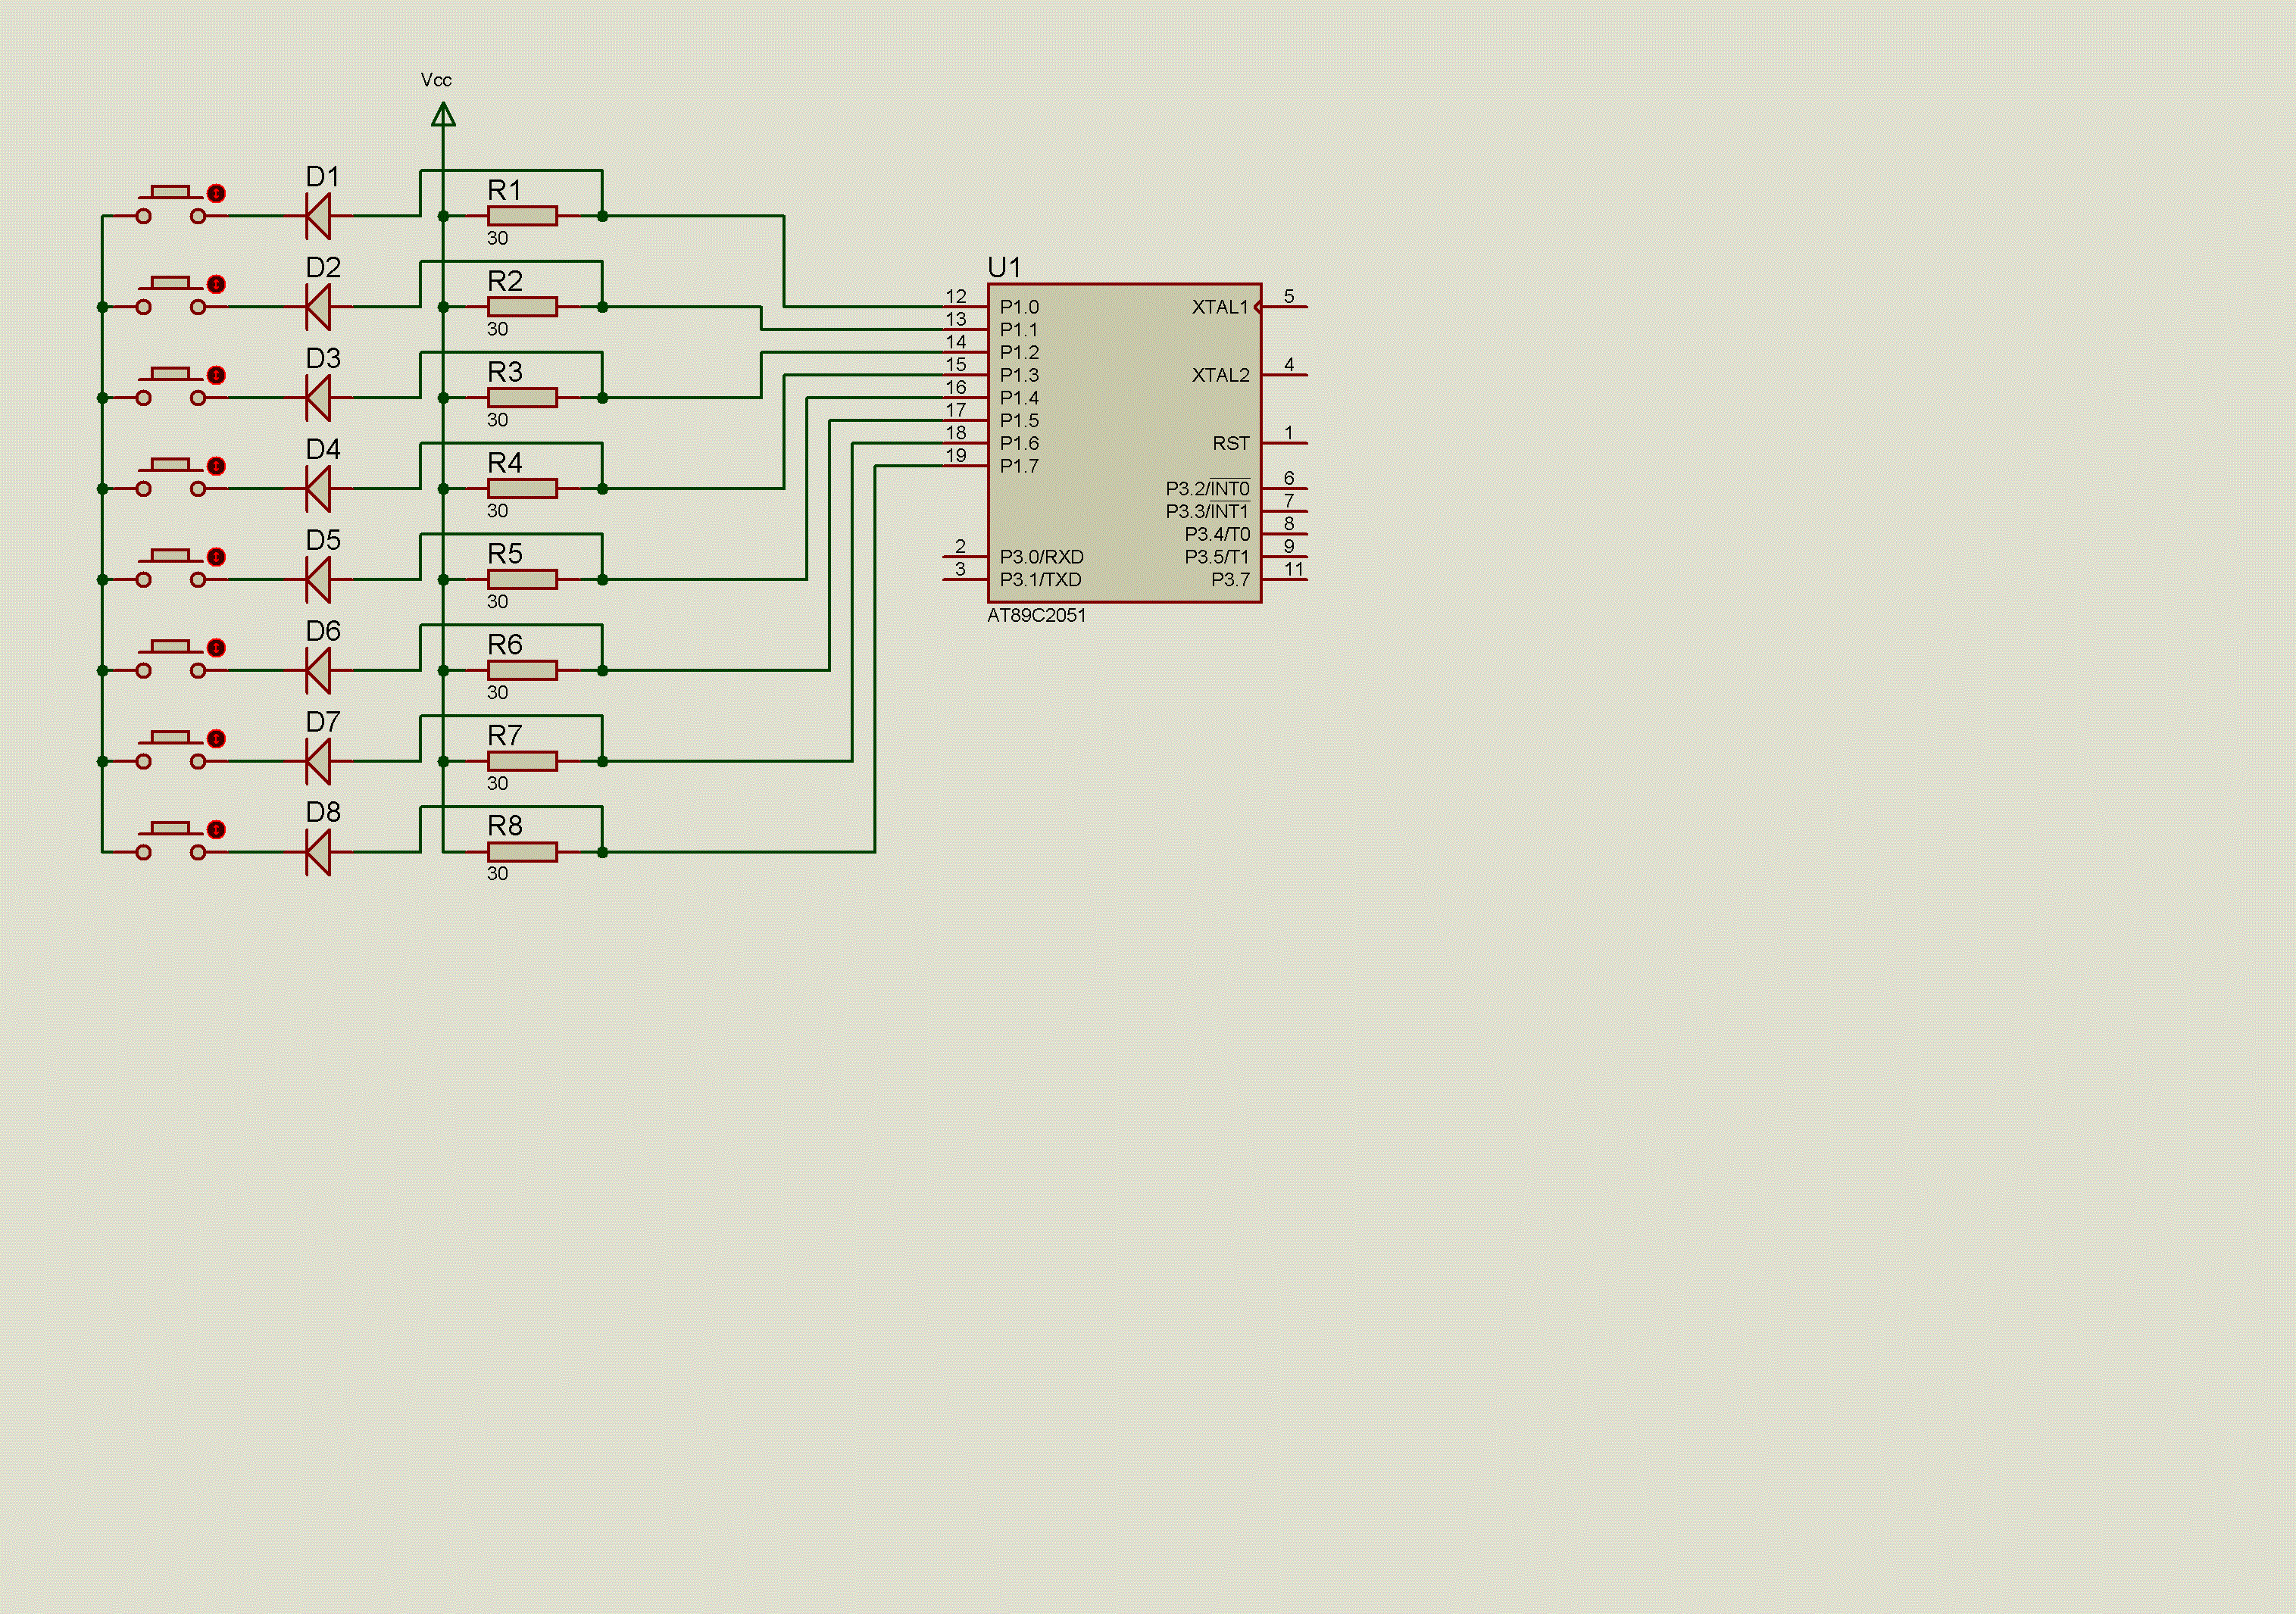Select the D8 diode symbol
The width and height of the screenshot is (2296, 1614).
(319, 852)
